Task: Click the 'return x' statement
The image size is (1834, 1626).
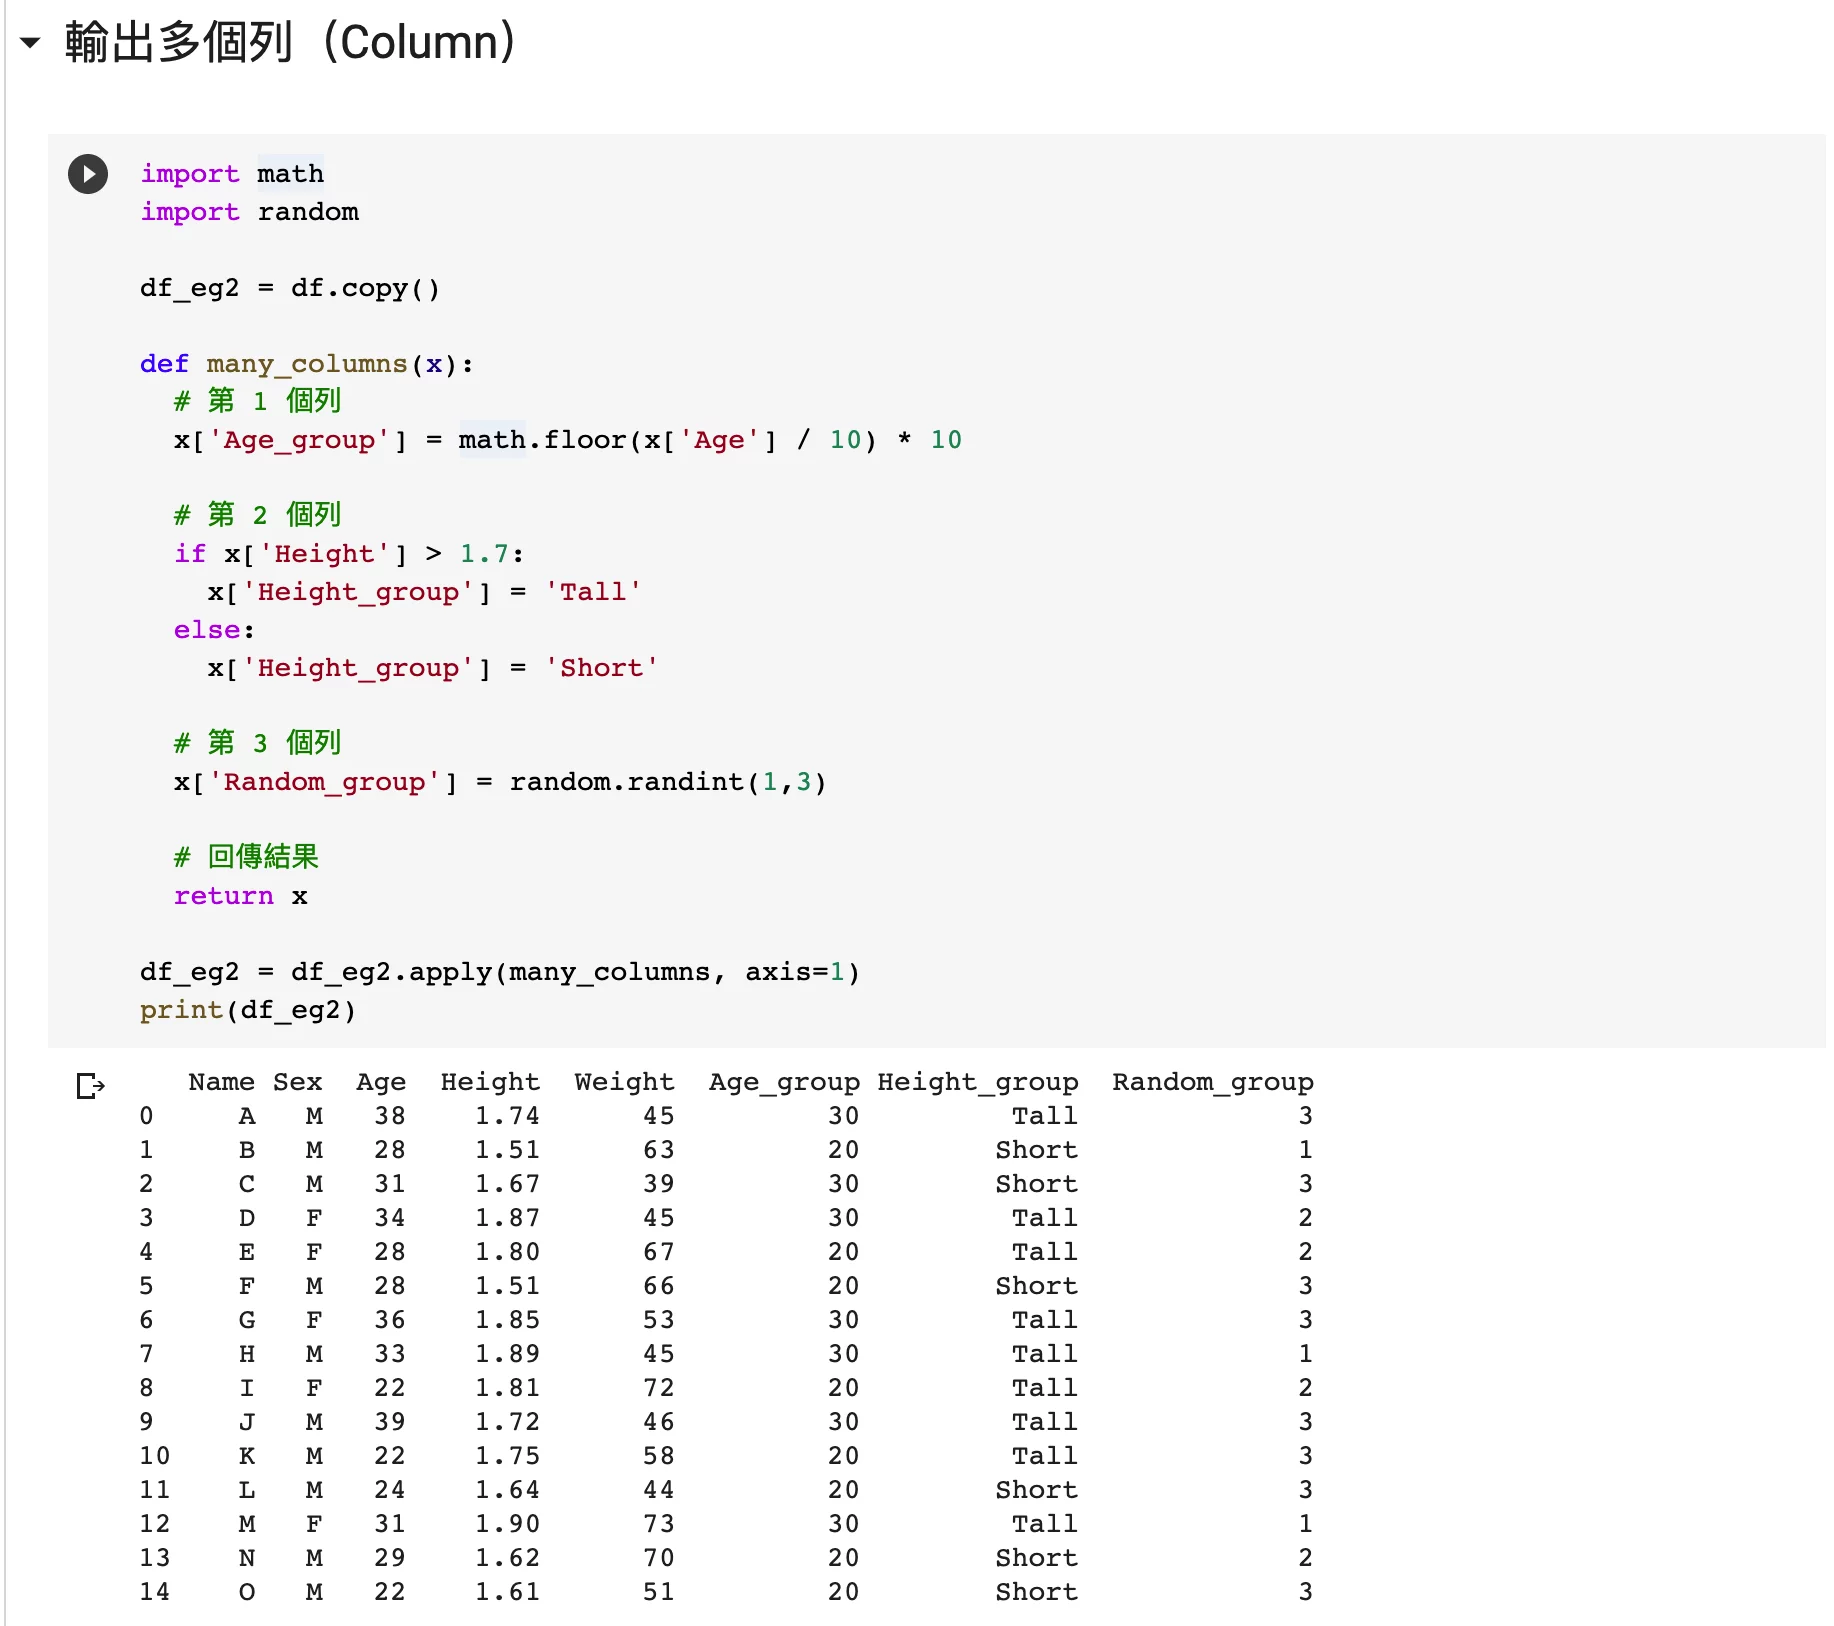Action: point(240,896)
